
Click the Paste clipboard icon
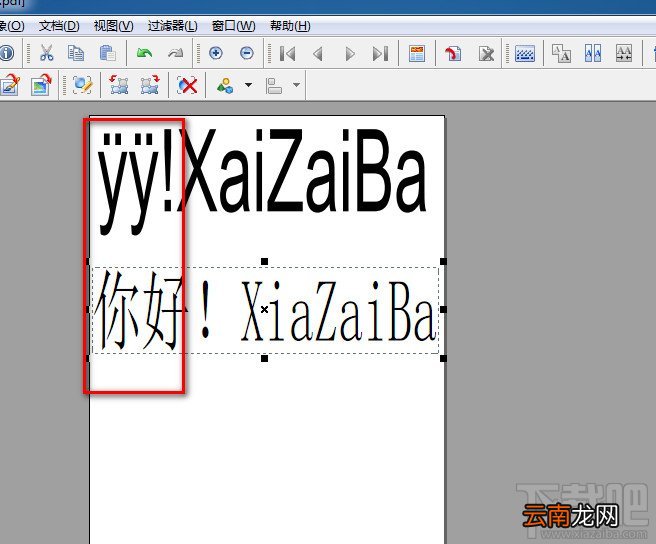[x=108, y=53]
